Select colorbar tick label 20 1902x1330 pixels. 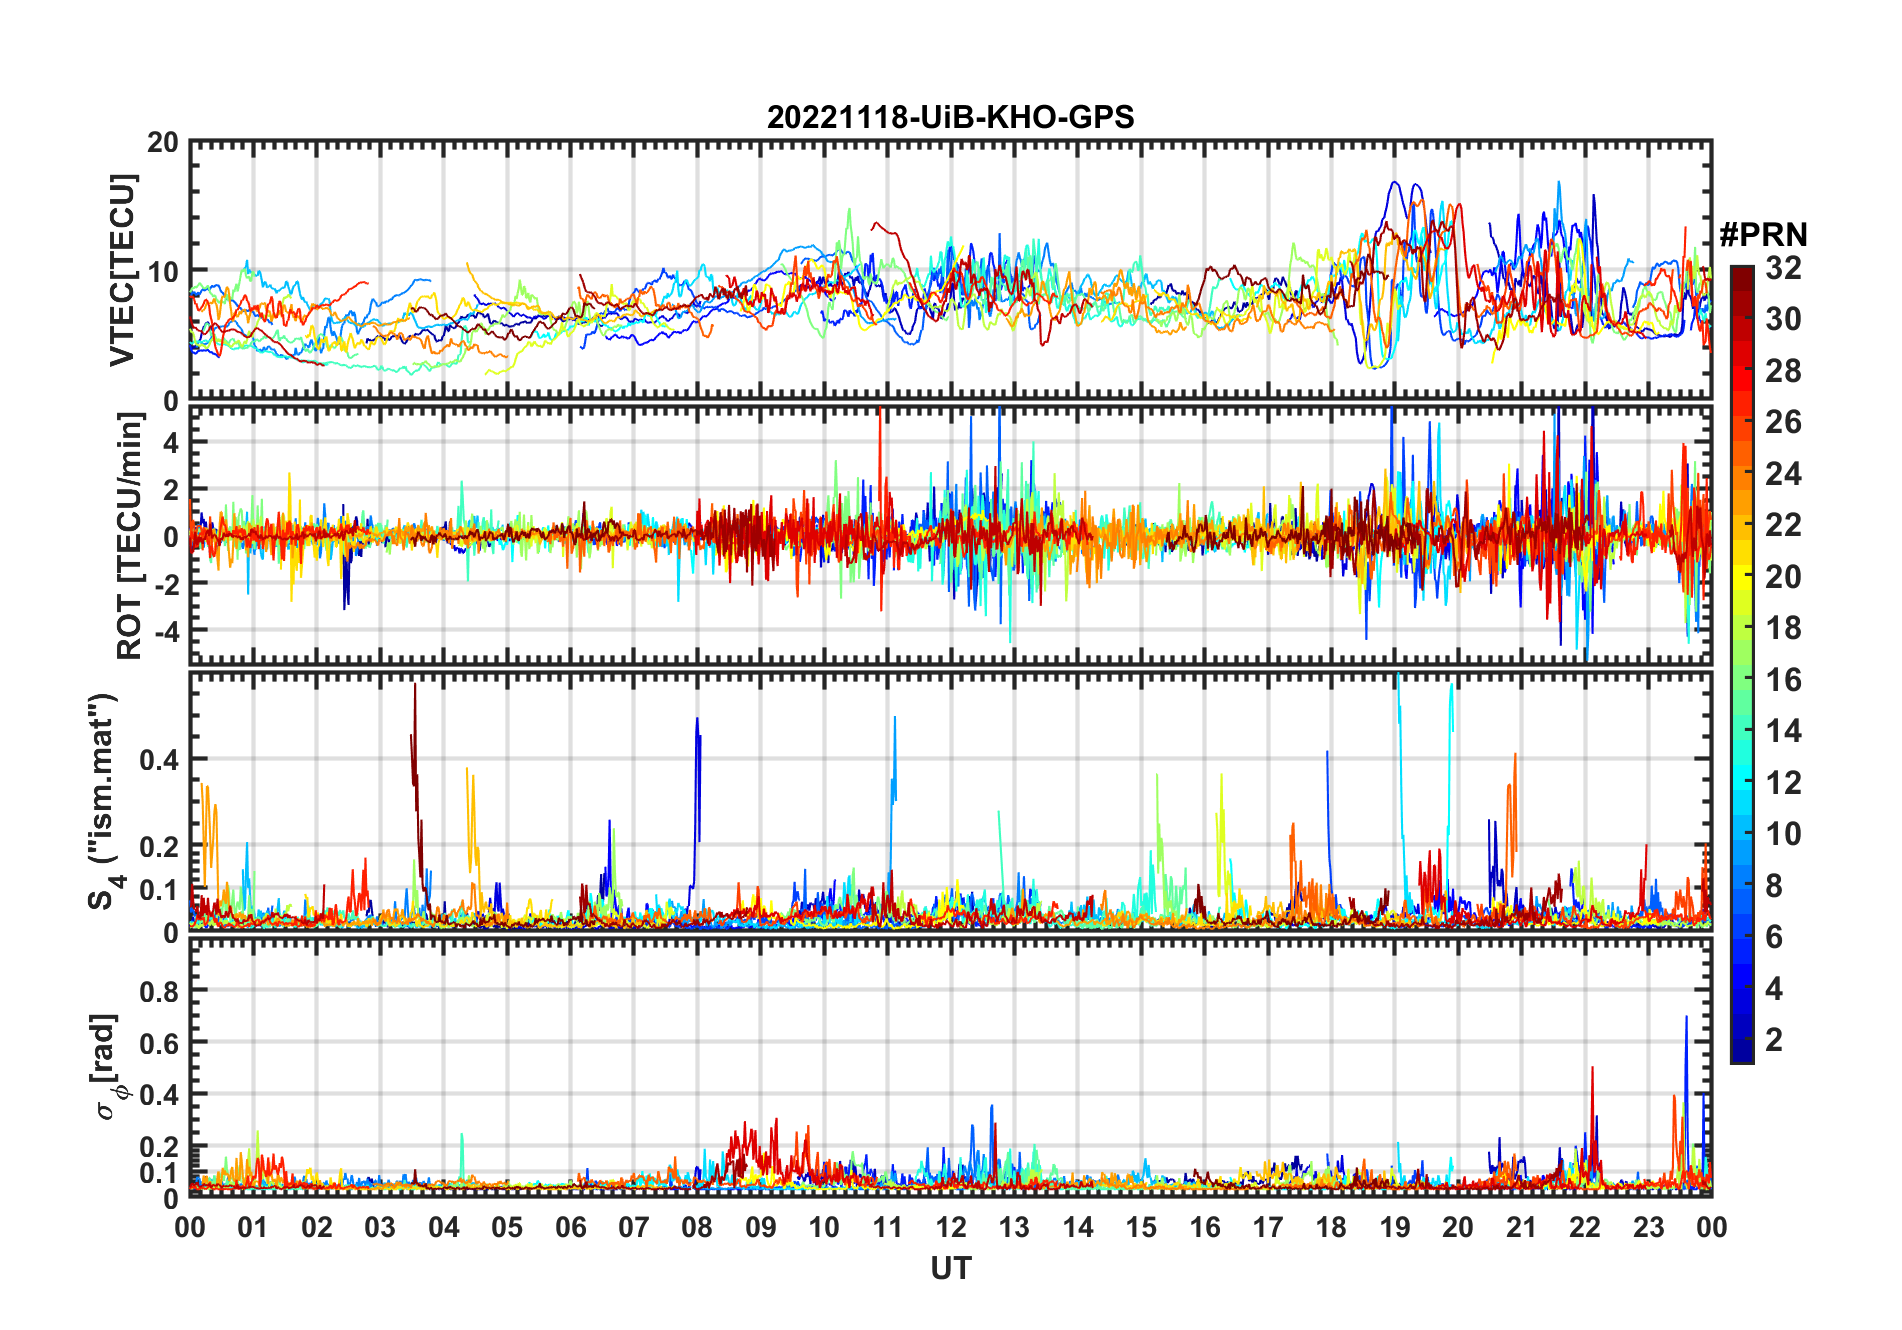tap(1783, 576)
